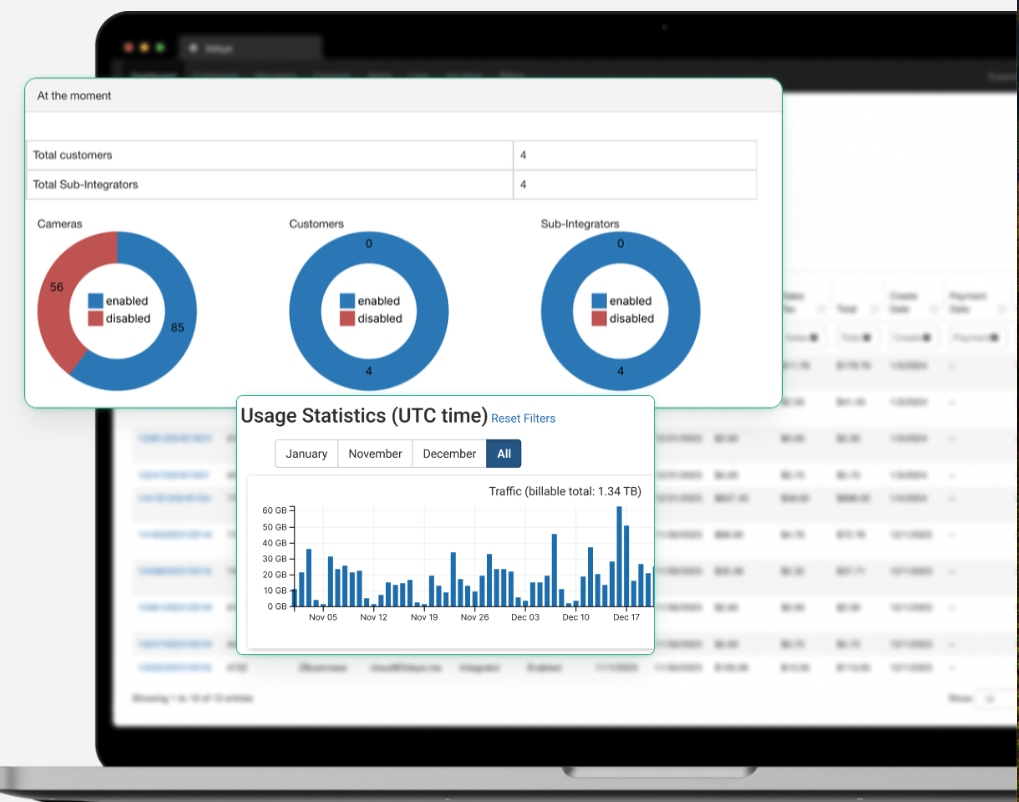Click the "Total customers" row label
Viewport: 1019px width, 802px height.
[72, 155]
